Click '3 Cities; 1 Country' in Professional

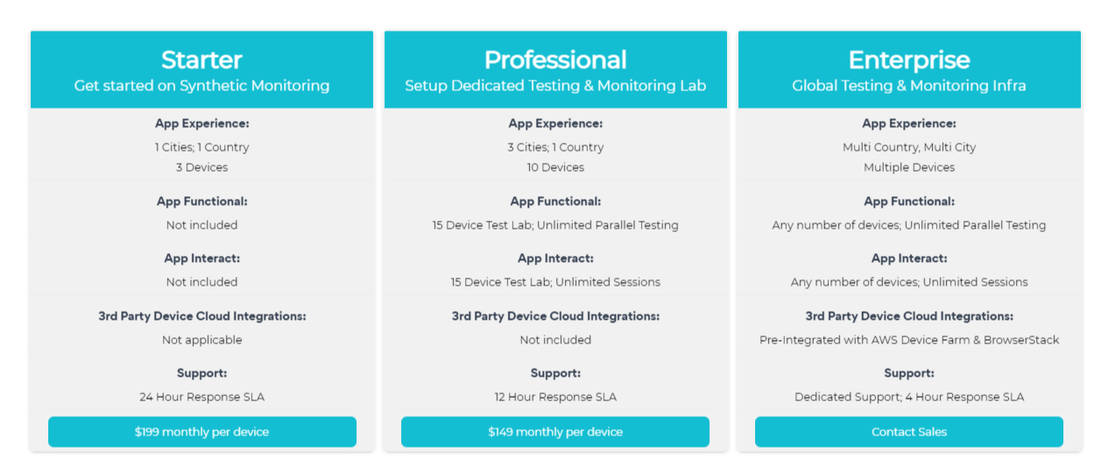(x=555, y=147)
